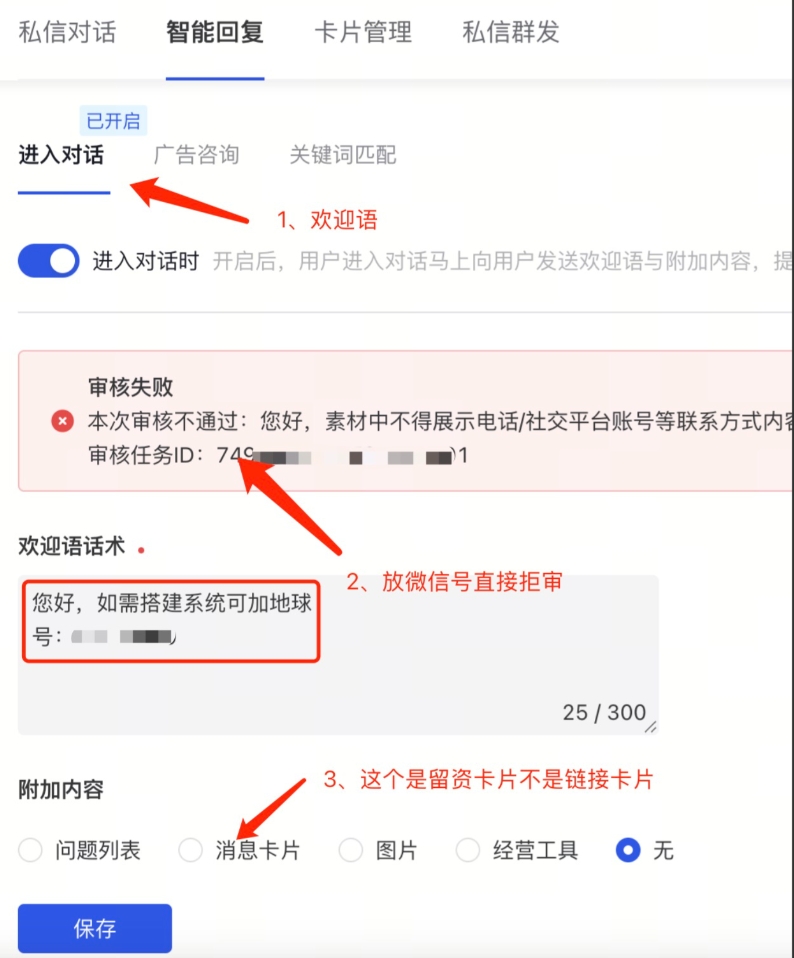Viewport: 794px width, 958px height.
Task: Open the 私信群发 tab
Action: pyautogui.click(x=511, y=32)
